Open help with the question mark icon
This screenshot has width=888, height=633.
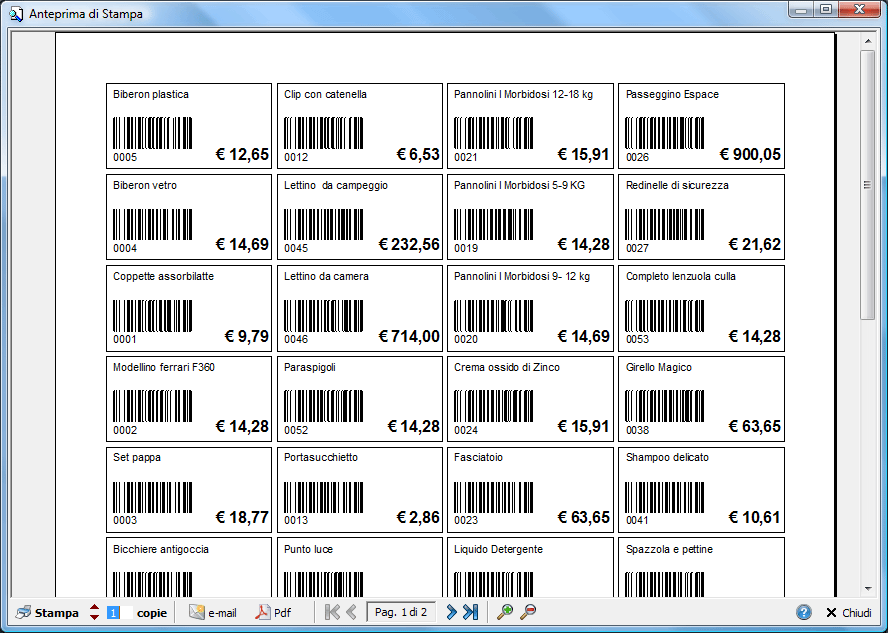click(804, 613)
